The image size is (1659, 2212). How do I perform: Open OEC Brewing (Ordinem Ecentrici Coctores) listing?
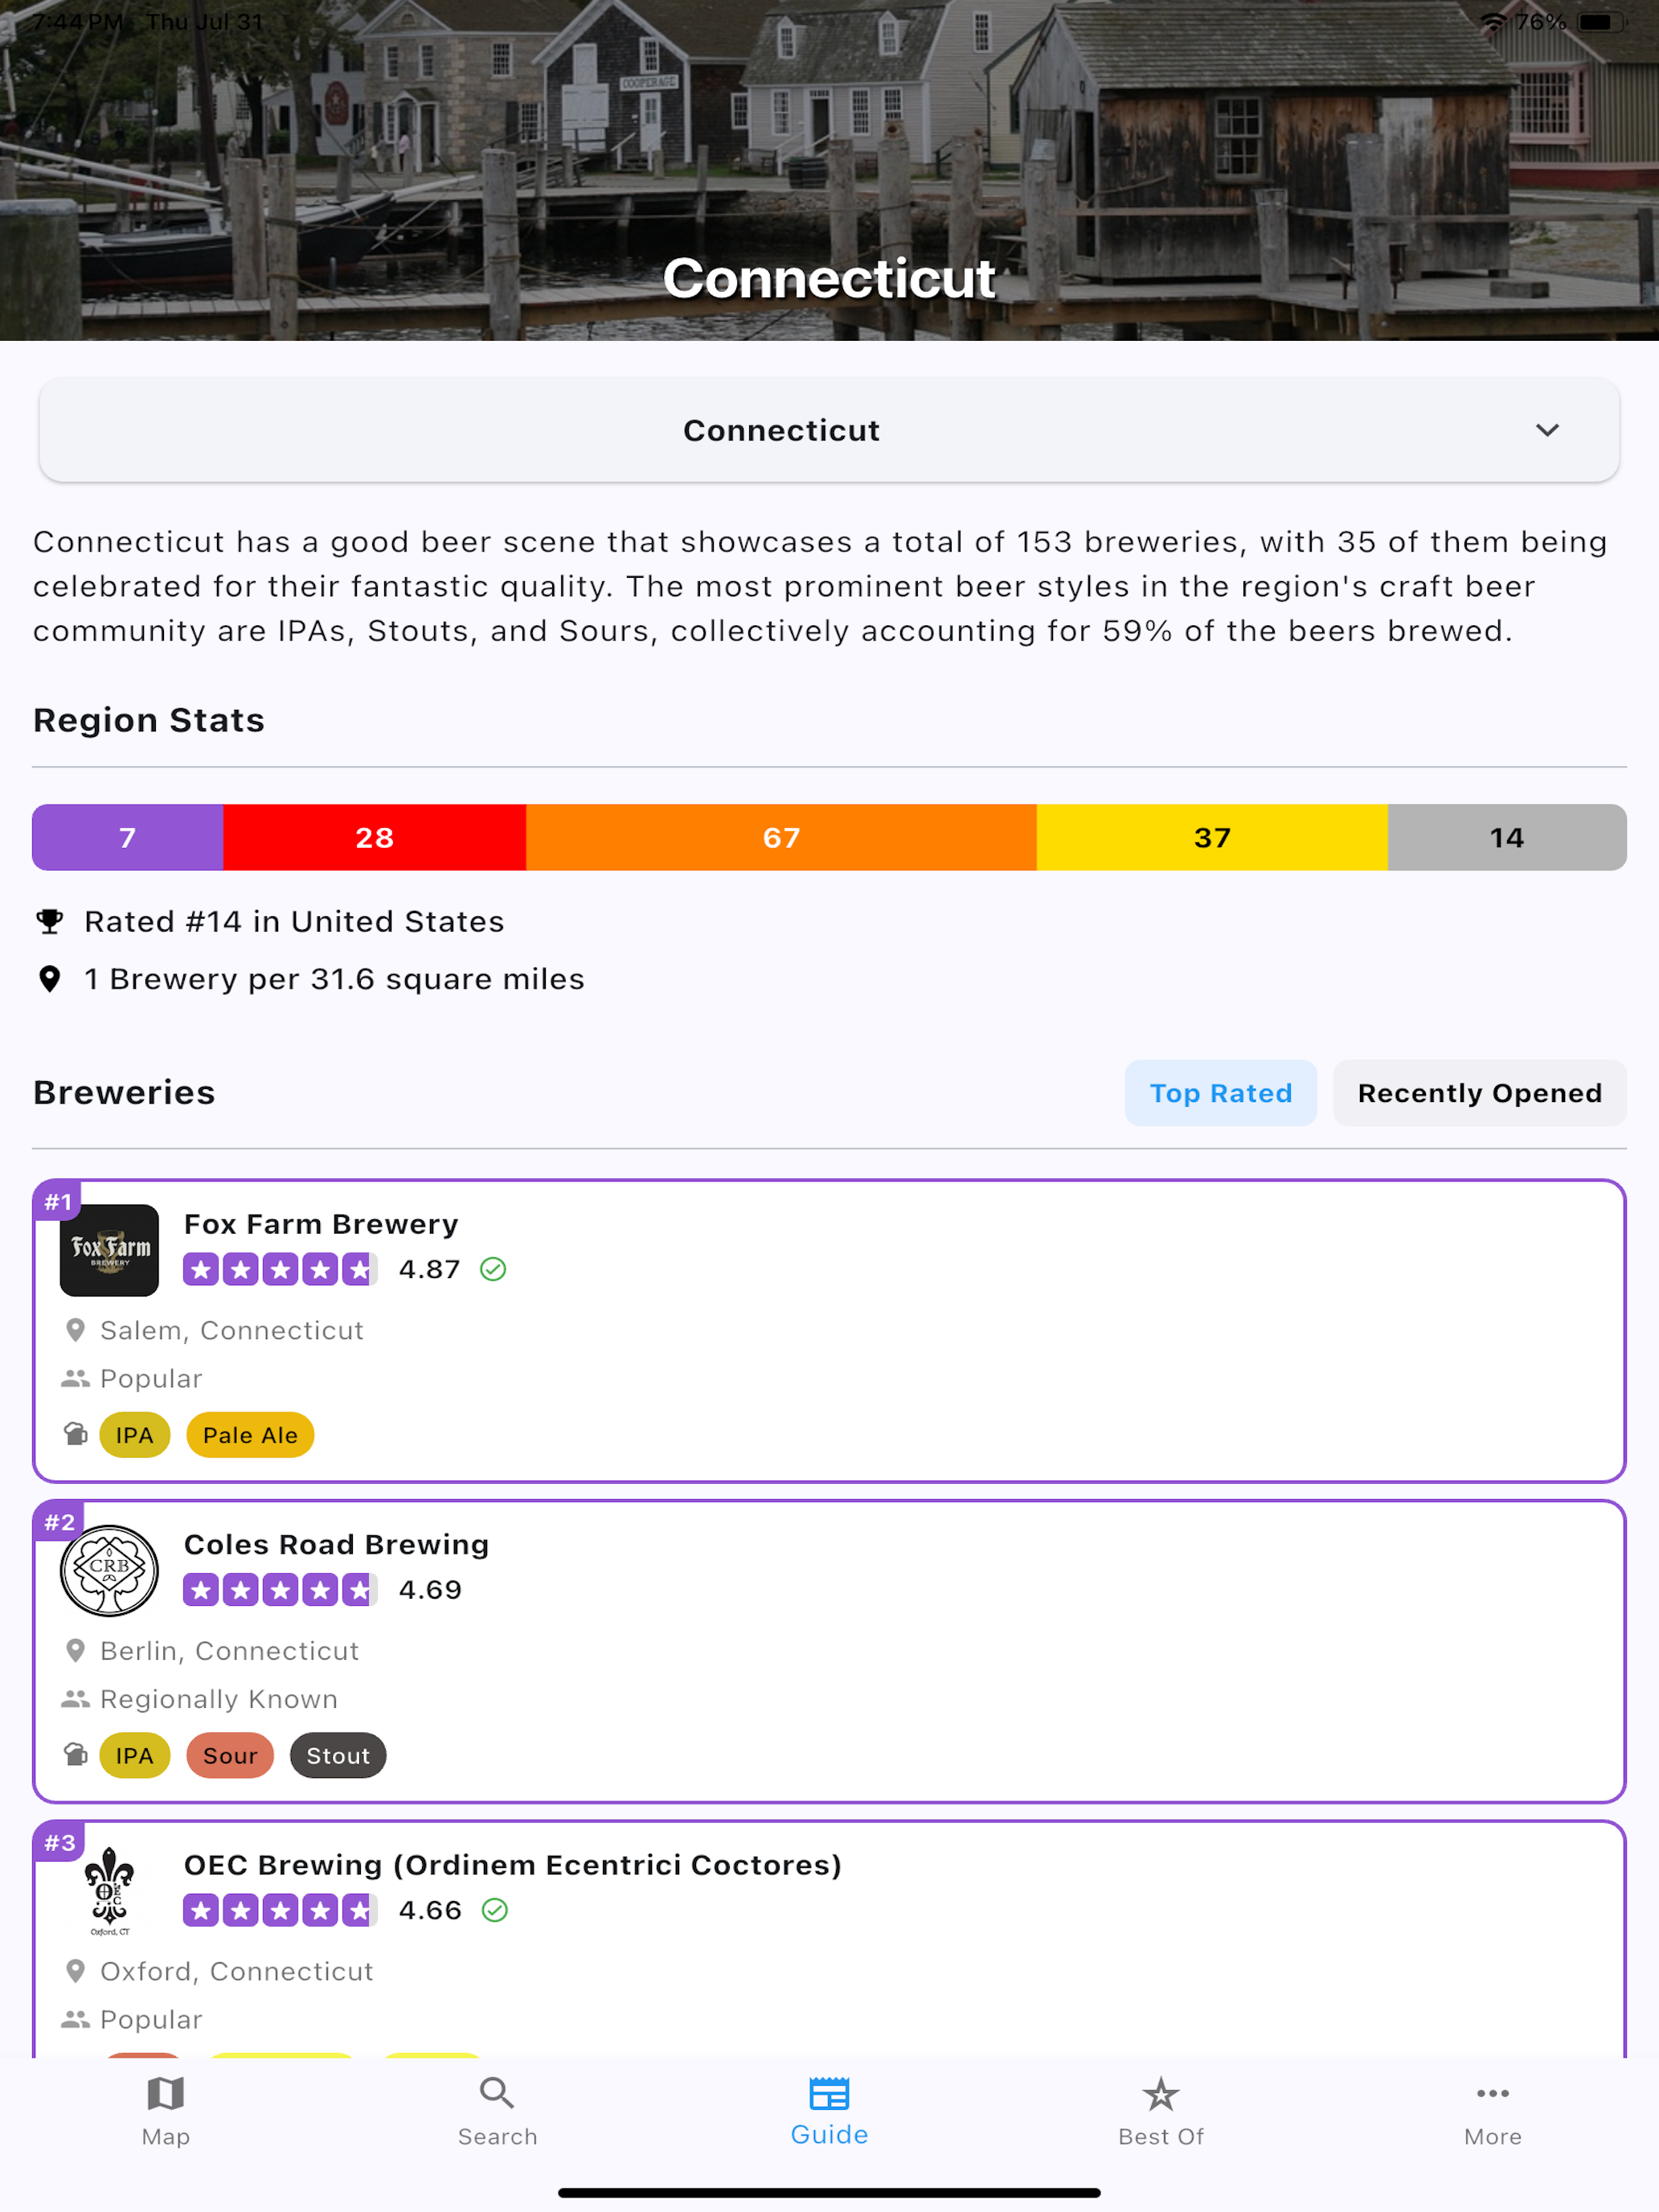pos(829,1940)
